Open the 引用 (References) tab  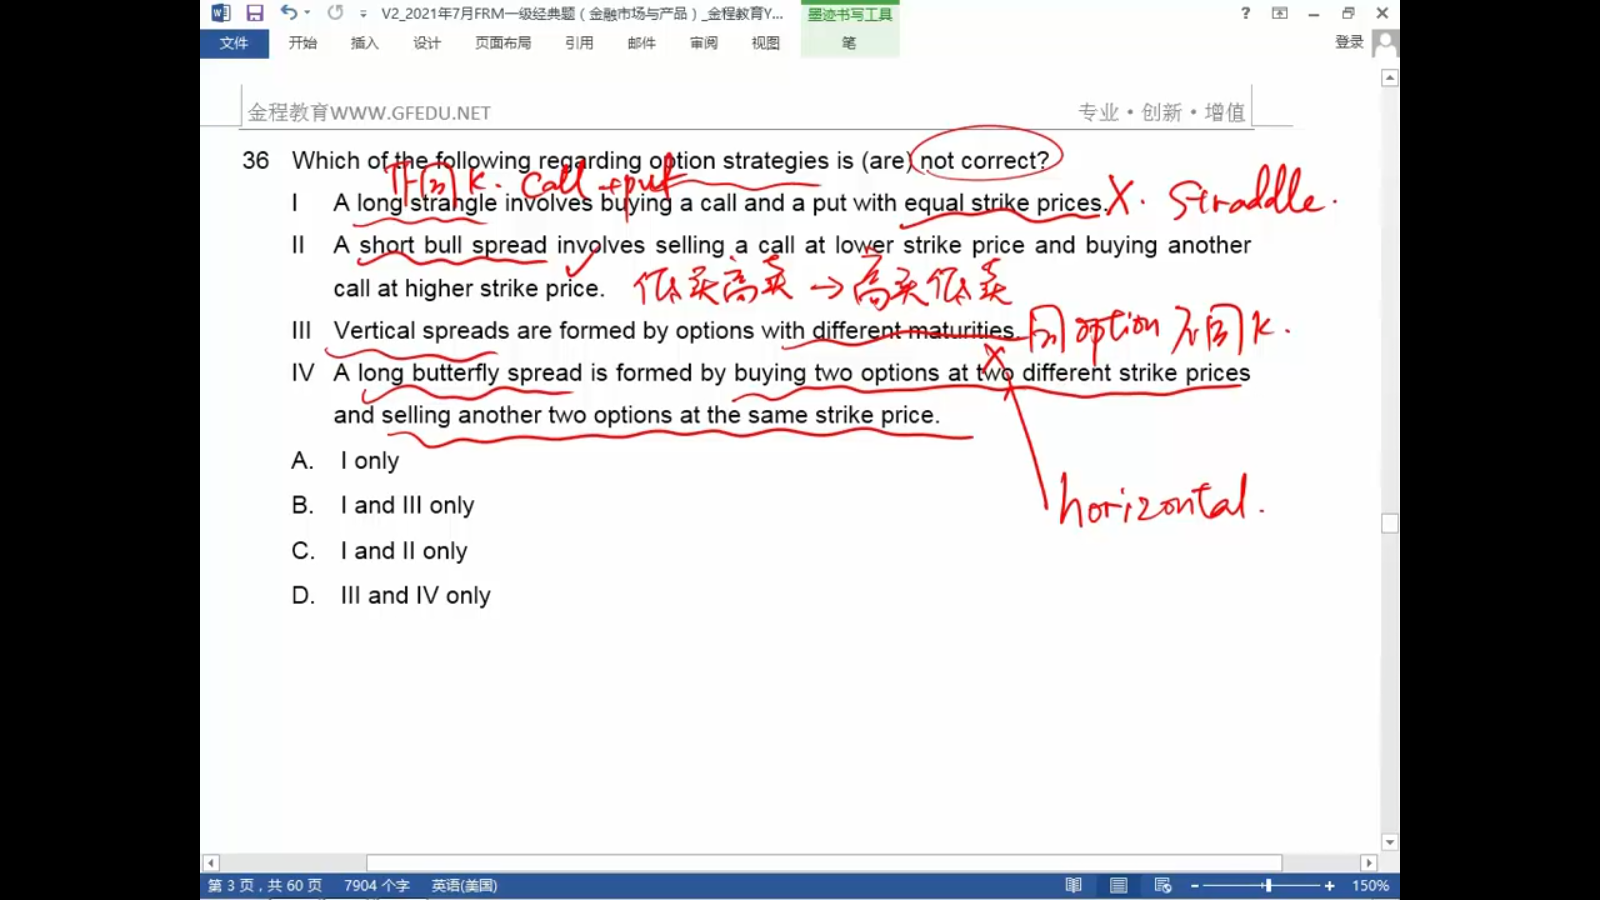(x=579, y=43)
